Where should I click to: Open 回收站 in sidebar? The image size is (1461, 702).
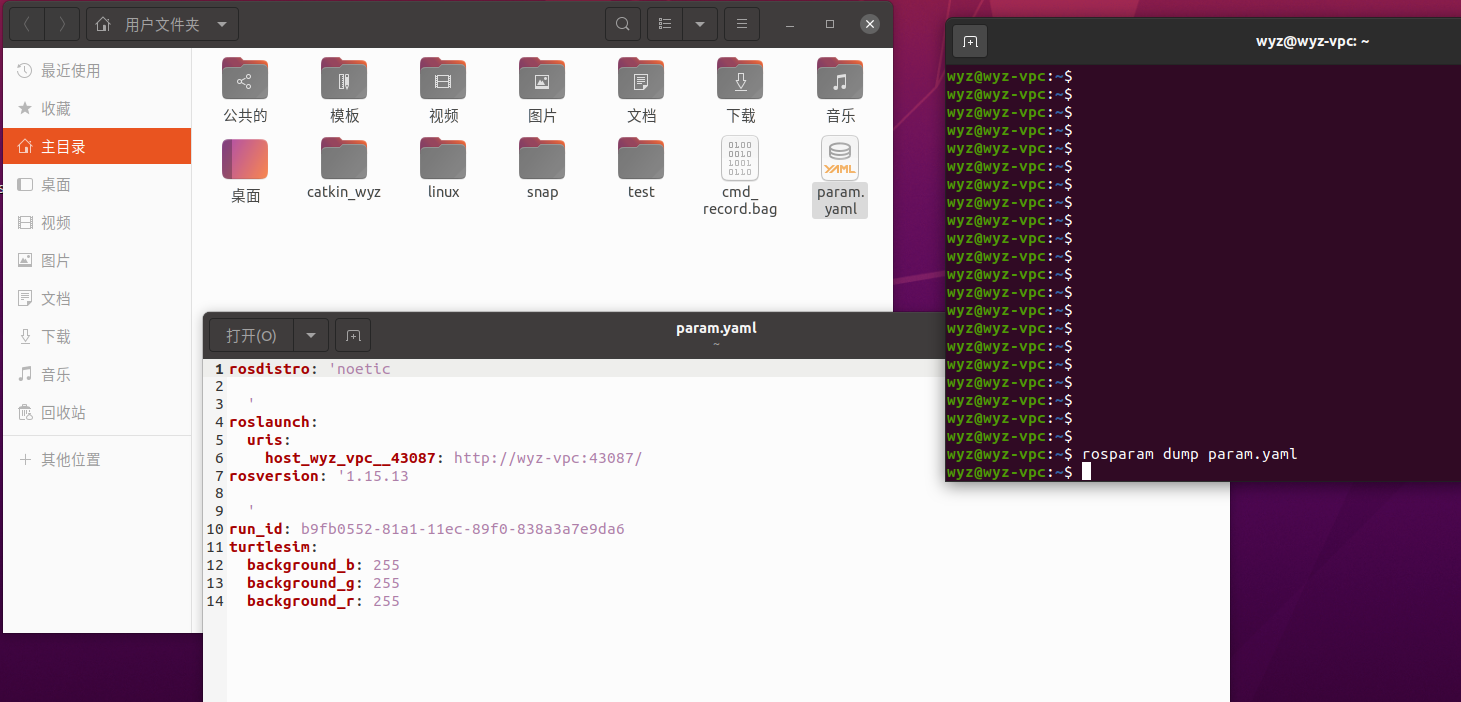tap(97, 413)
